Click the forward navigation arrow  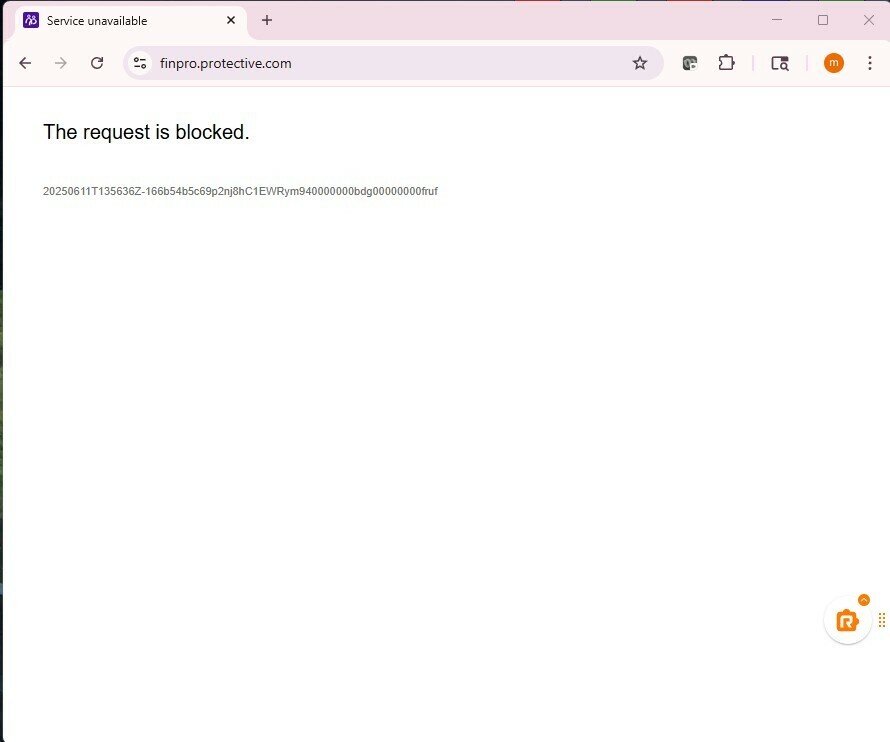pos(61,63)
